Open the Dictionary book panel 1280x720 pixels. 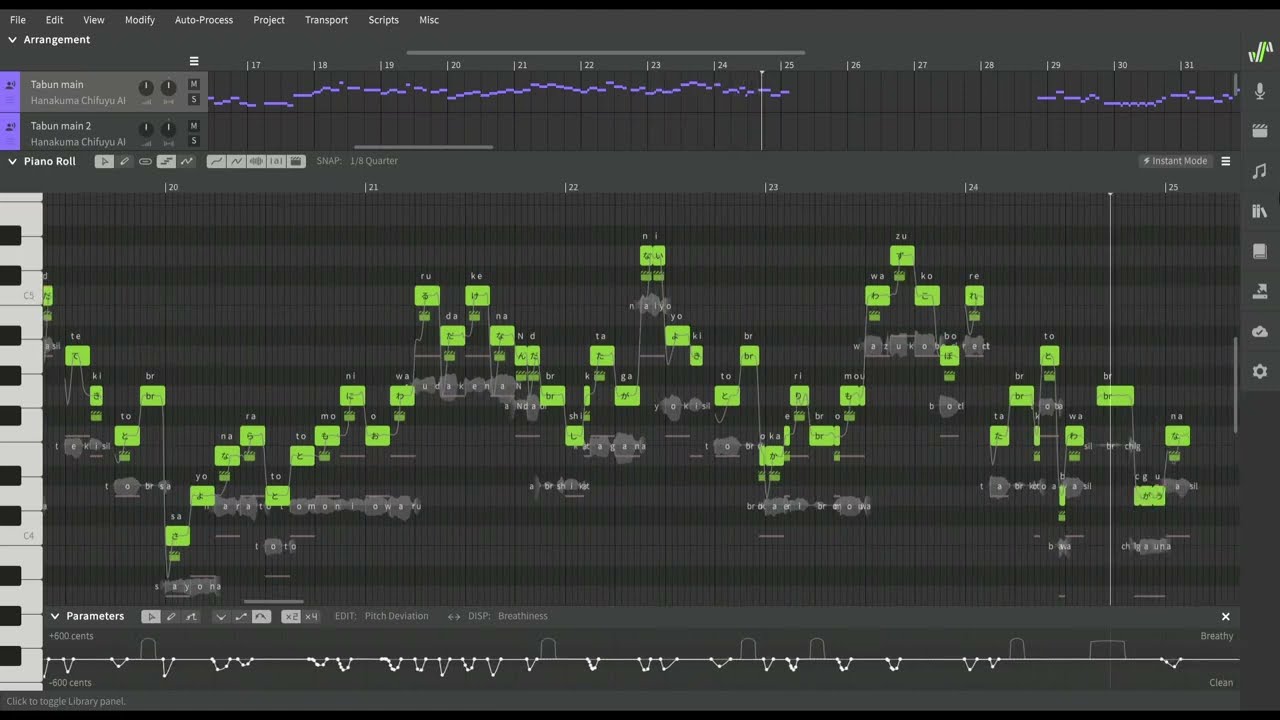[1260, 251]
